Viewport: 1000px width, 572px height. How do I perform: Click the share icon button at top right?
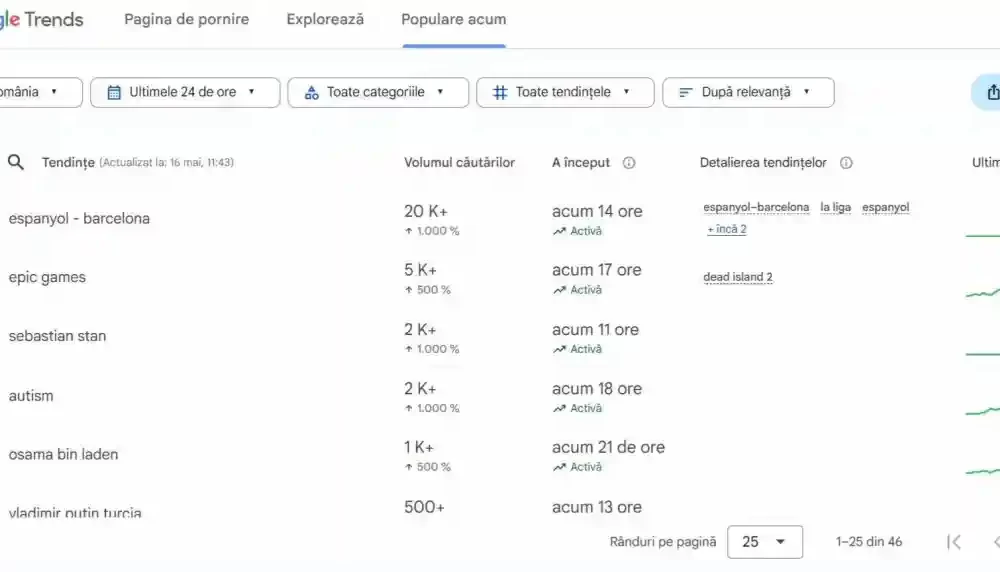click(x=992, y=92)
